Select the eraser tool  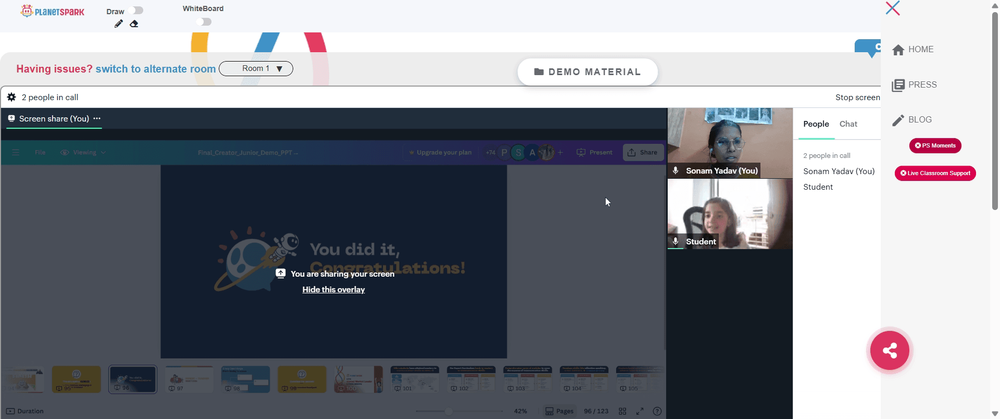point(134,24)
